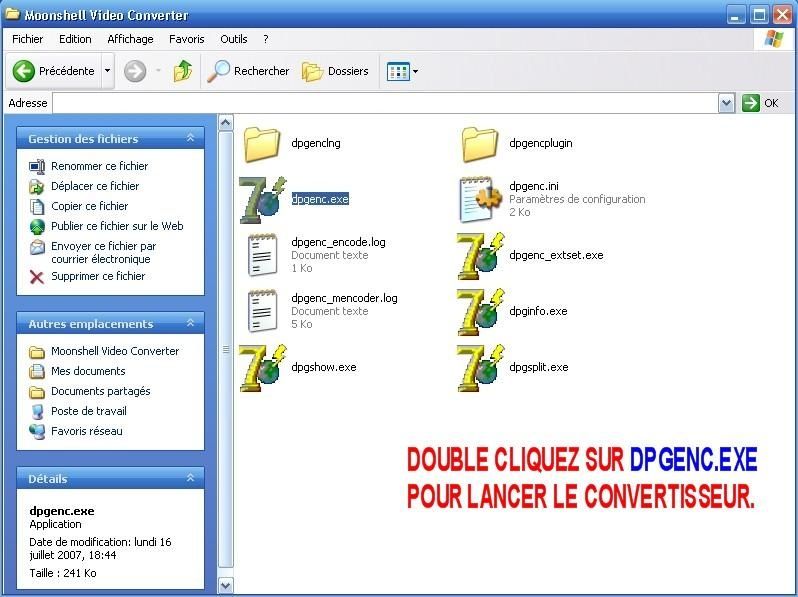Collapse the Détails panel
This screenshot has height=597, width=798.
pos(190,478)
